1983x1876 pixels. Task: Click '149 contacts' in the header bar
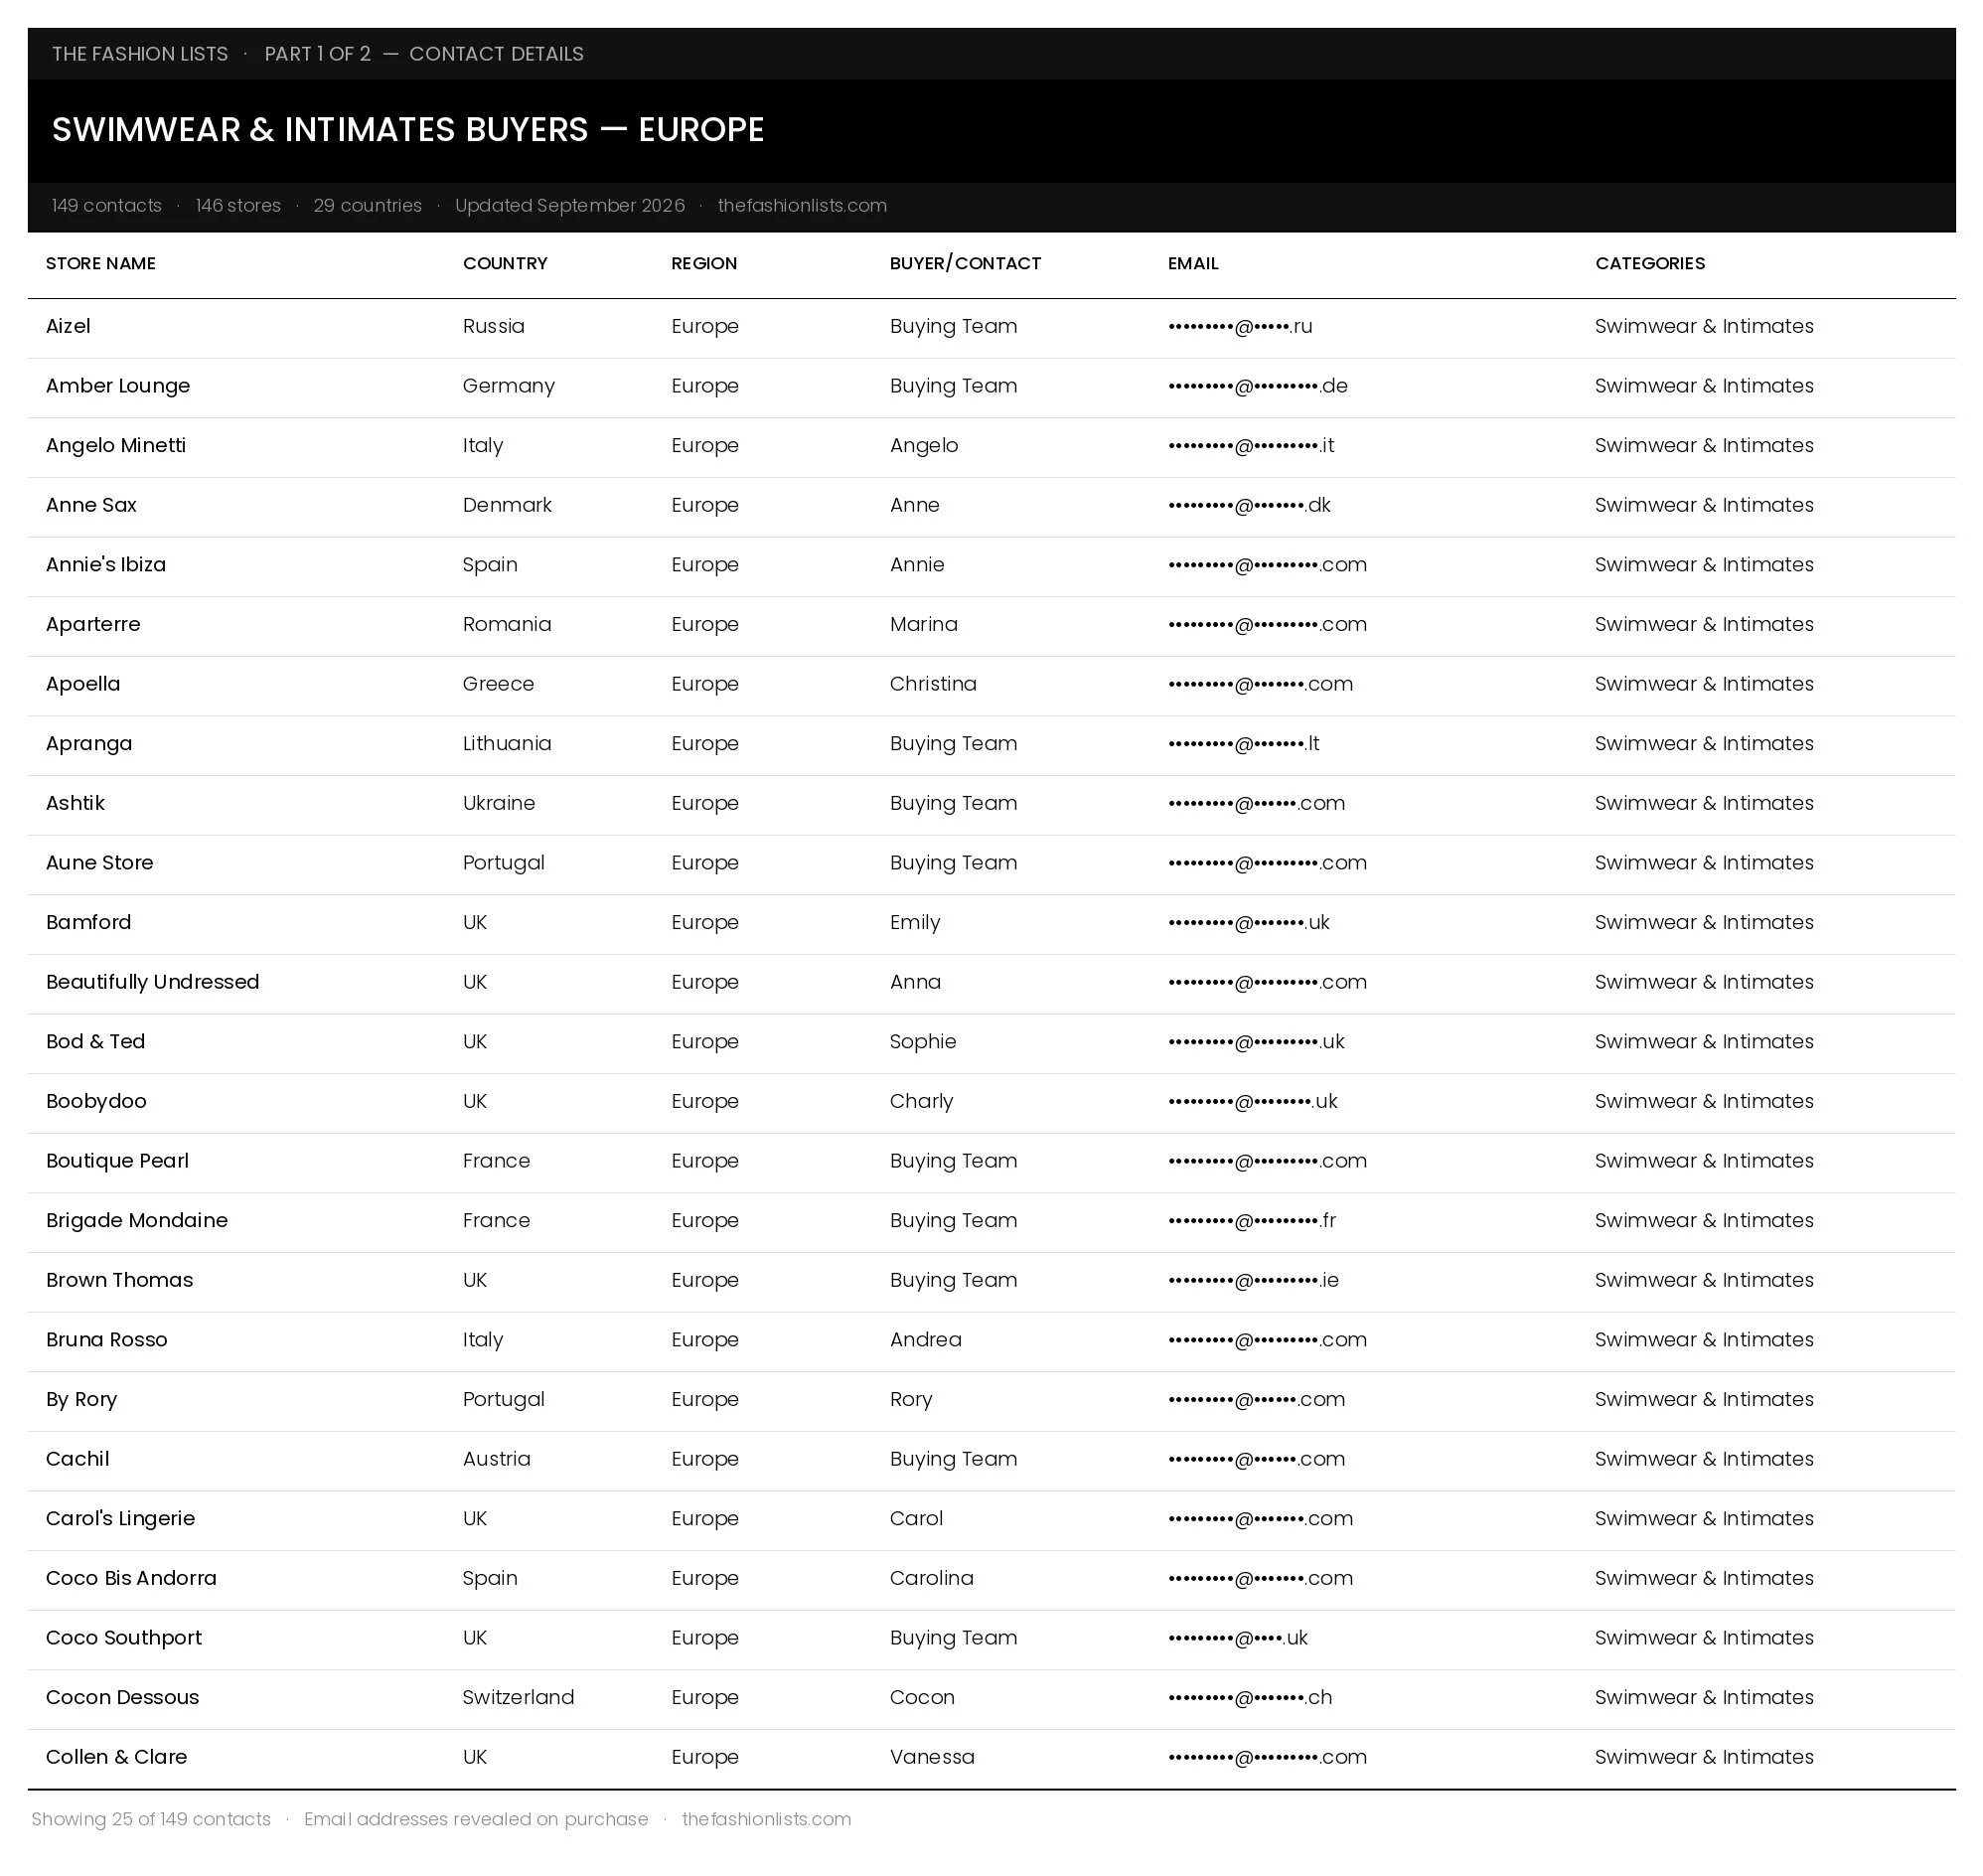[x=107, y=206]
